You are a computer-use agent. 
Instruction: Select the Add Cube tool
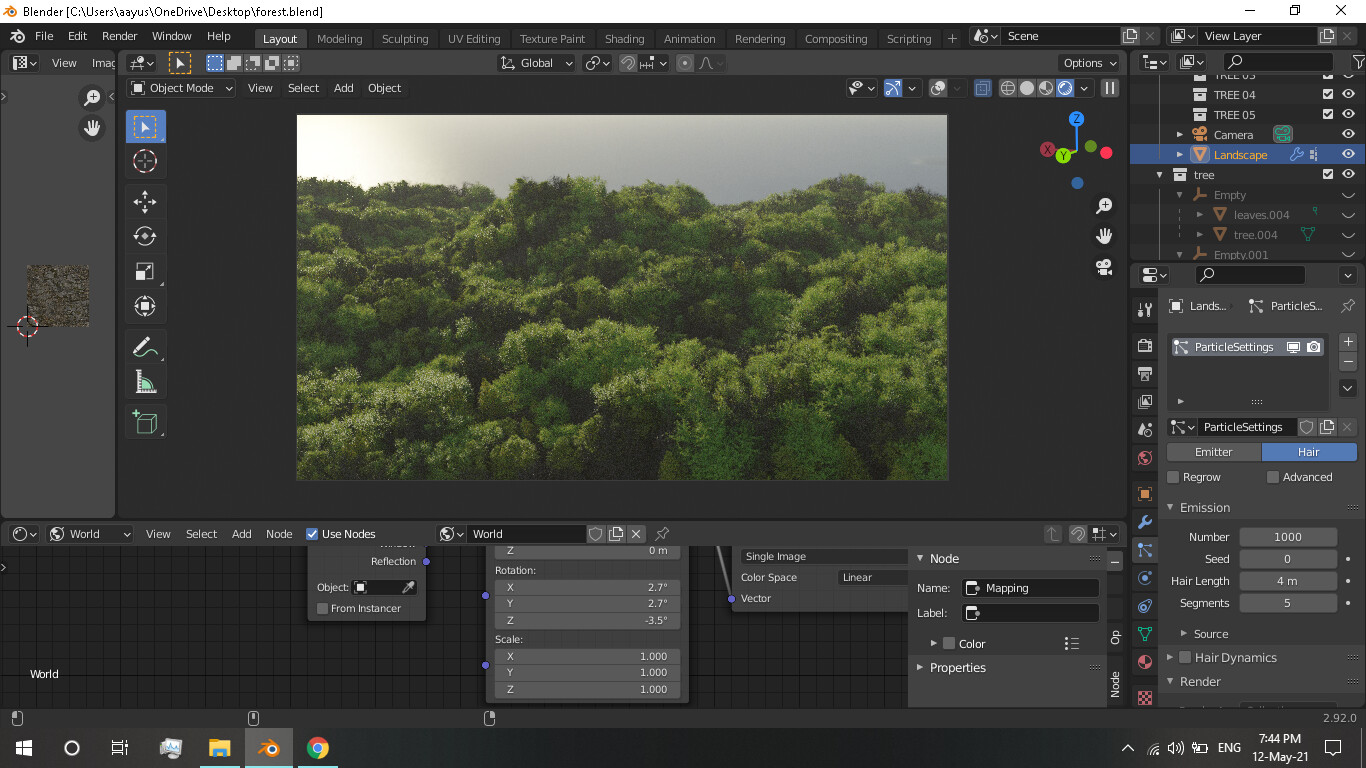(145, 422)
